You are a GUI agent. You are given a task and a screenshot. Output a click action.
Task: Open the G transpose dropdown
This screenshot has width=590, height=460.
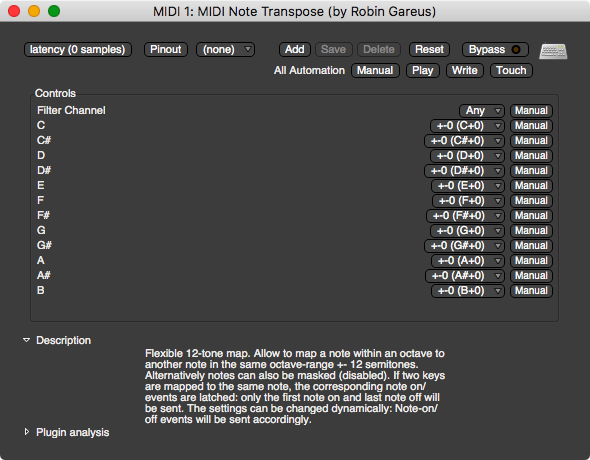(x=467, y=231)
